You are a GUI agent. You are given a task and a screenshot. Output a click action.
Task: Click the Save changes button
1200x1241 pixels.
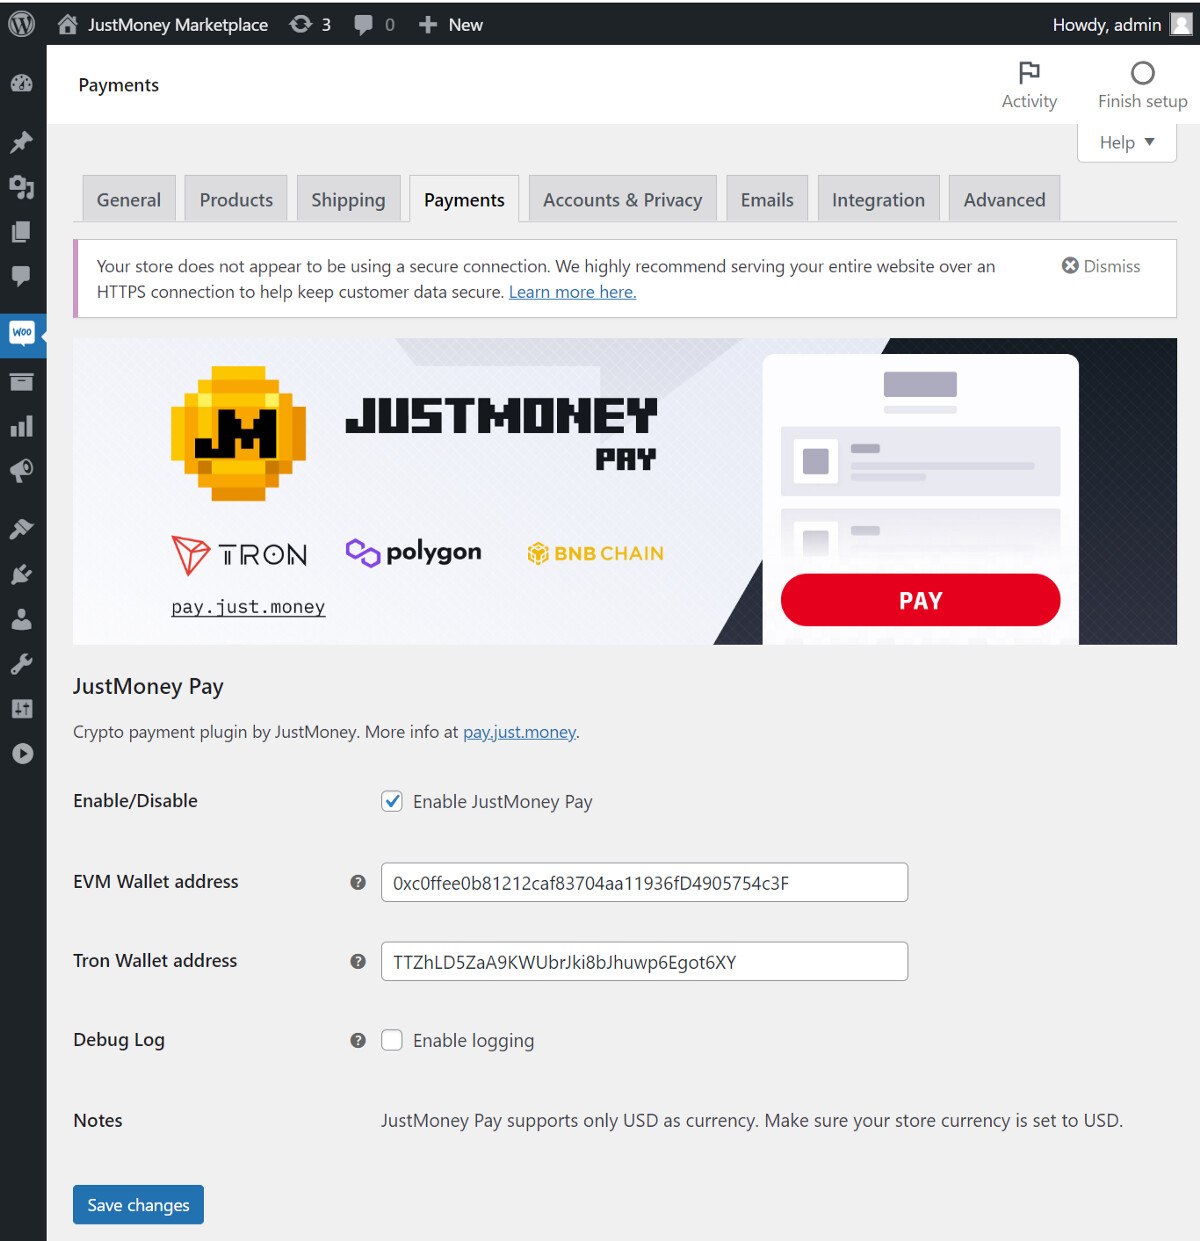tap(138, 1204)
